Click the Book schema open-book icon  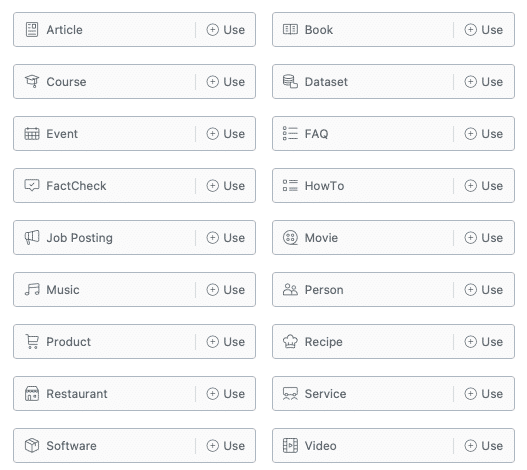click(x=290, y=30)
